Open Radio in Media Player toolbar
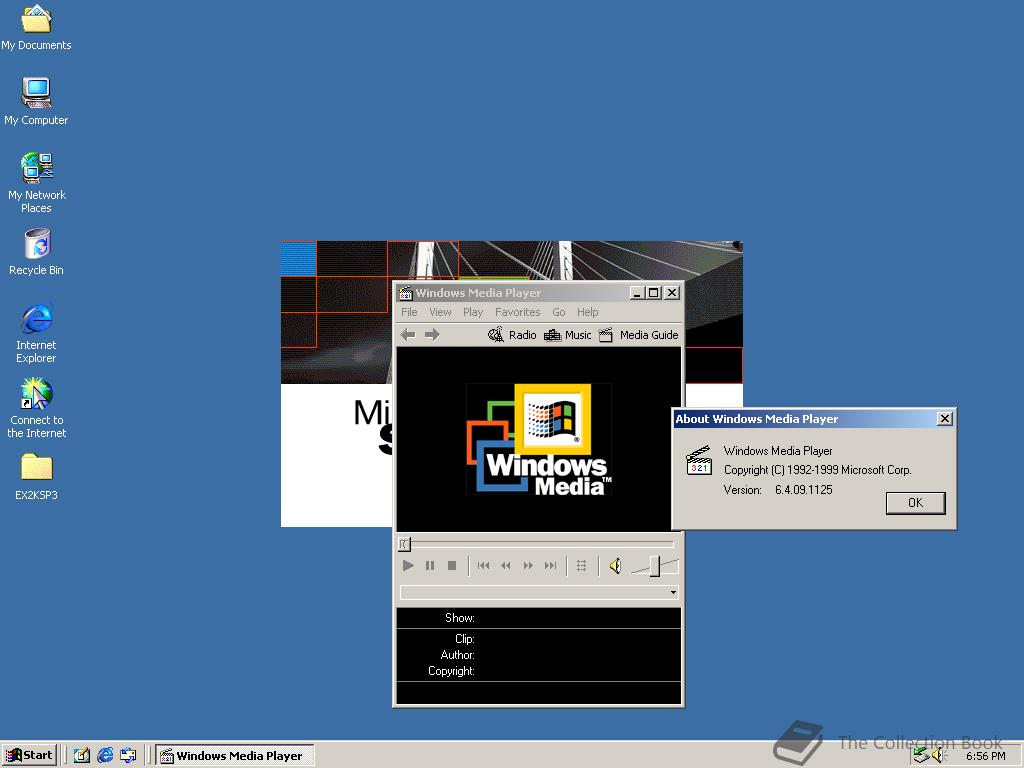Image resolution: width=1024 pixels, height=768 pixels. (x=513, y=335)
